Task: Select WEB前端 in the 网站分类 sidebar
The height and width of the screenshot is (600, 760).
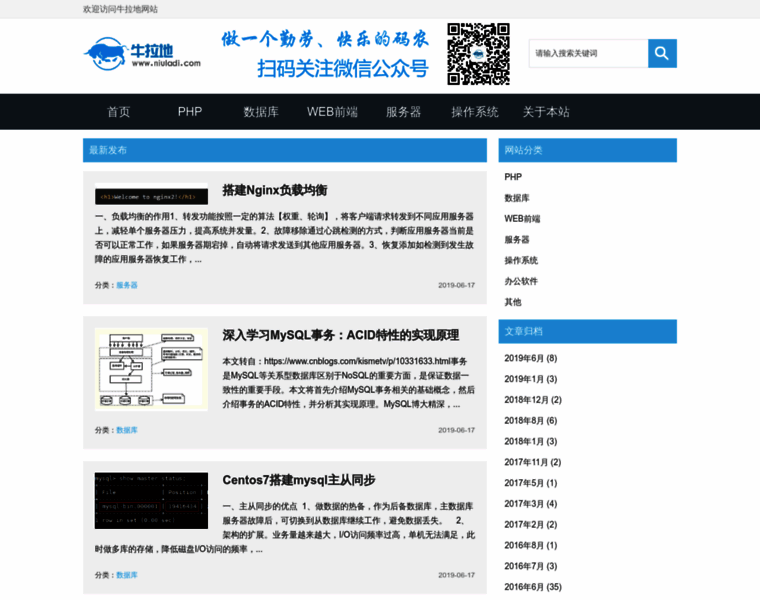Action: click(x=522, y=219)
